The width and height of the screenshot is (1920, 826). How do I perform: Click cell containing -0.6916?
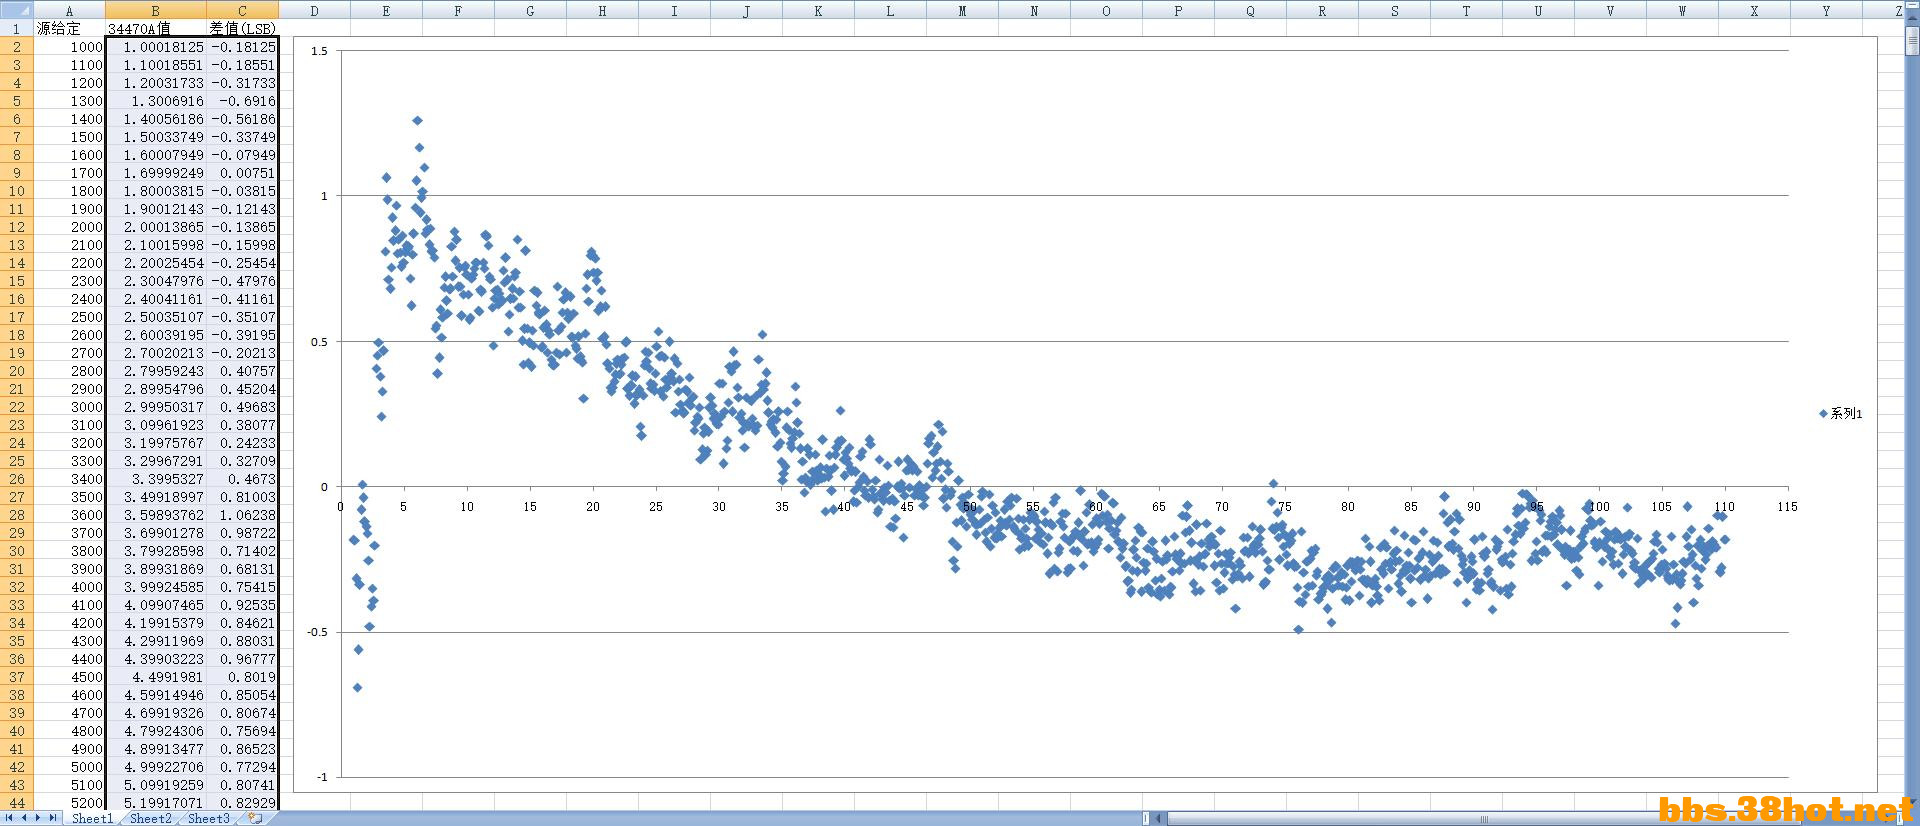pos(241,101)
